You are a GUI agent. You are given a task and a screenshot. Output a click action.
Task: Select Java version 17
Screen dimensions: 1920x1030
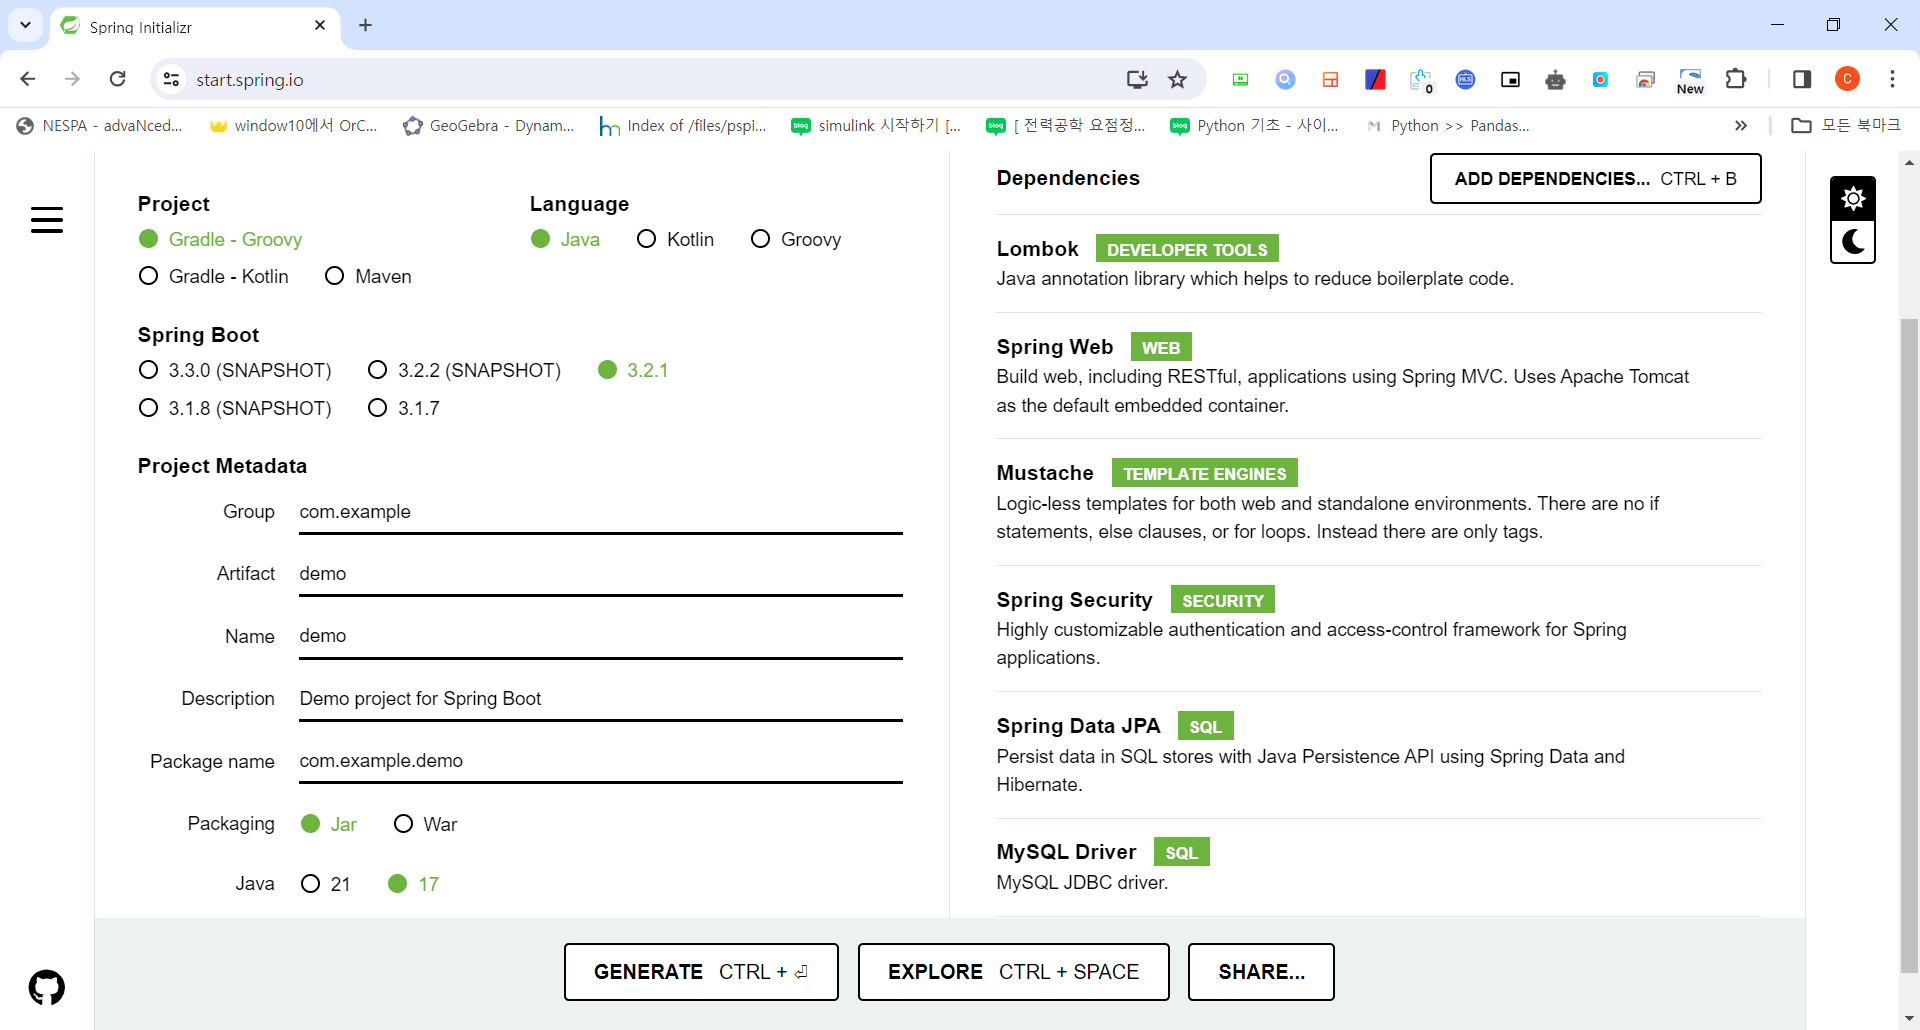click(413, 884)
